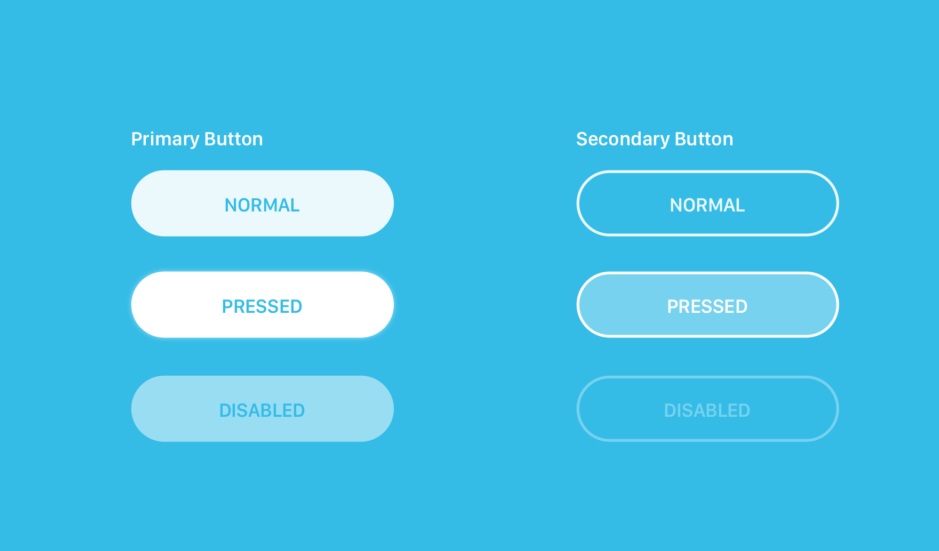Choose the translucent filled DISABLED pill
939x551 pixels.
[262, 409]
